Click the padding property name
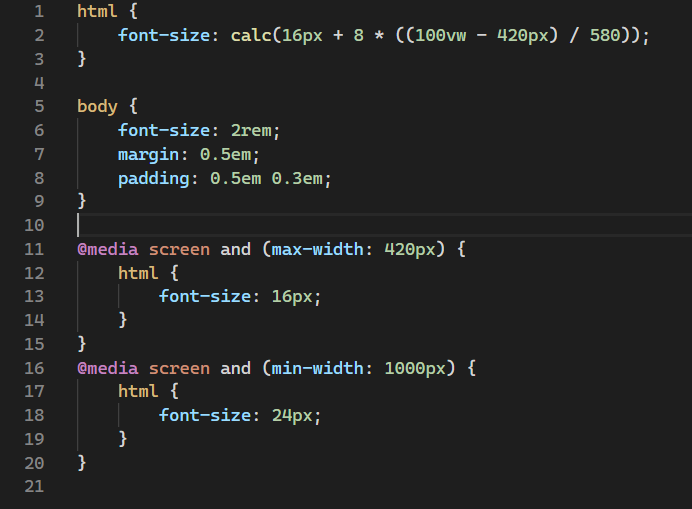The width and height of the screenshot is (692, 509). [x=153, y=178]
